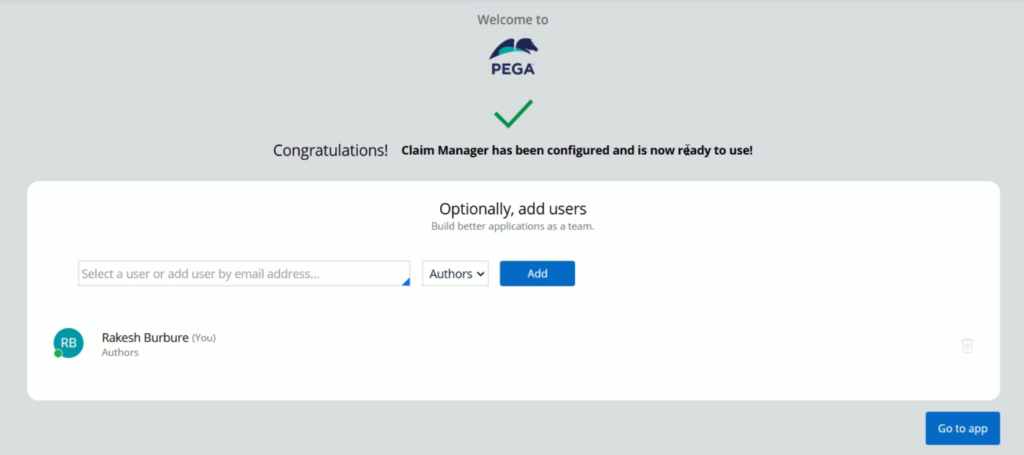Click the (You) label beside the user name

[204, 337]
